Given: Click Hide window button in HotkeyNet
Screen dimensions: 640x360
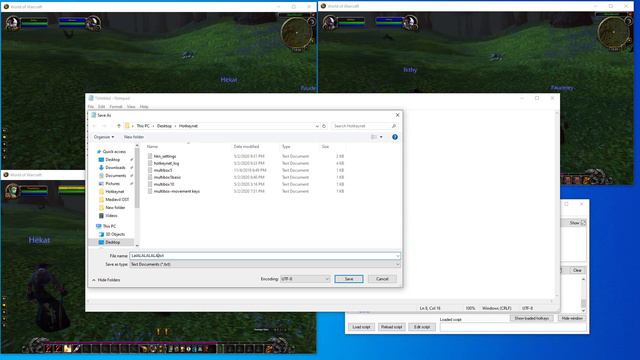Looking at the screenshot, I should 572,318.
